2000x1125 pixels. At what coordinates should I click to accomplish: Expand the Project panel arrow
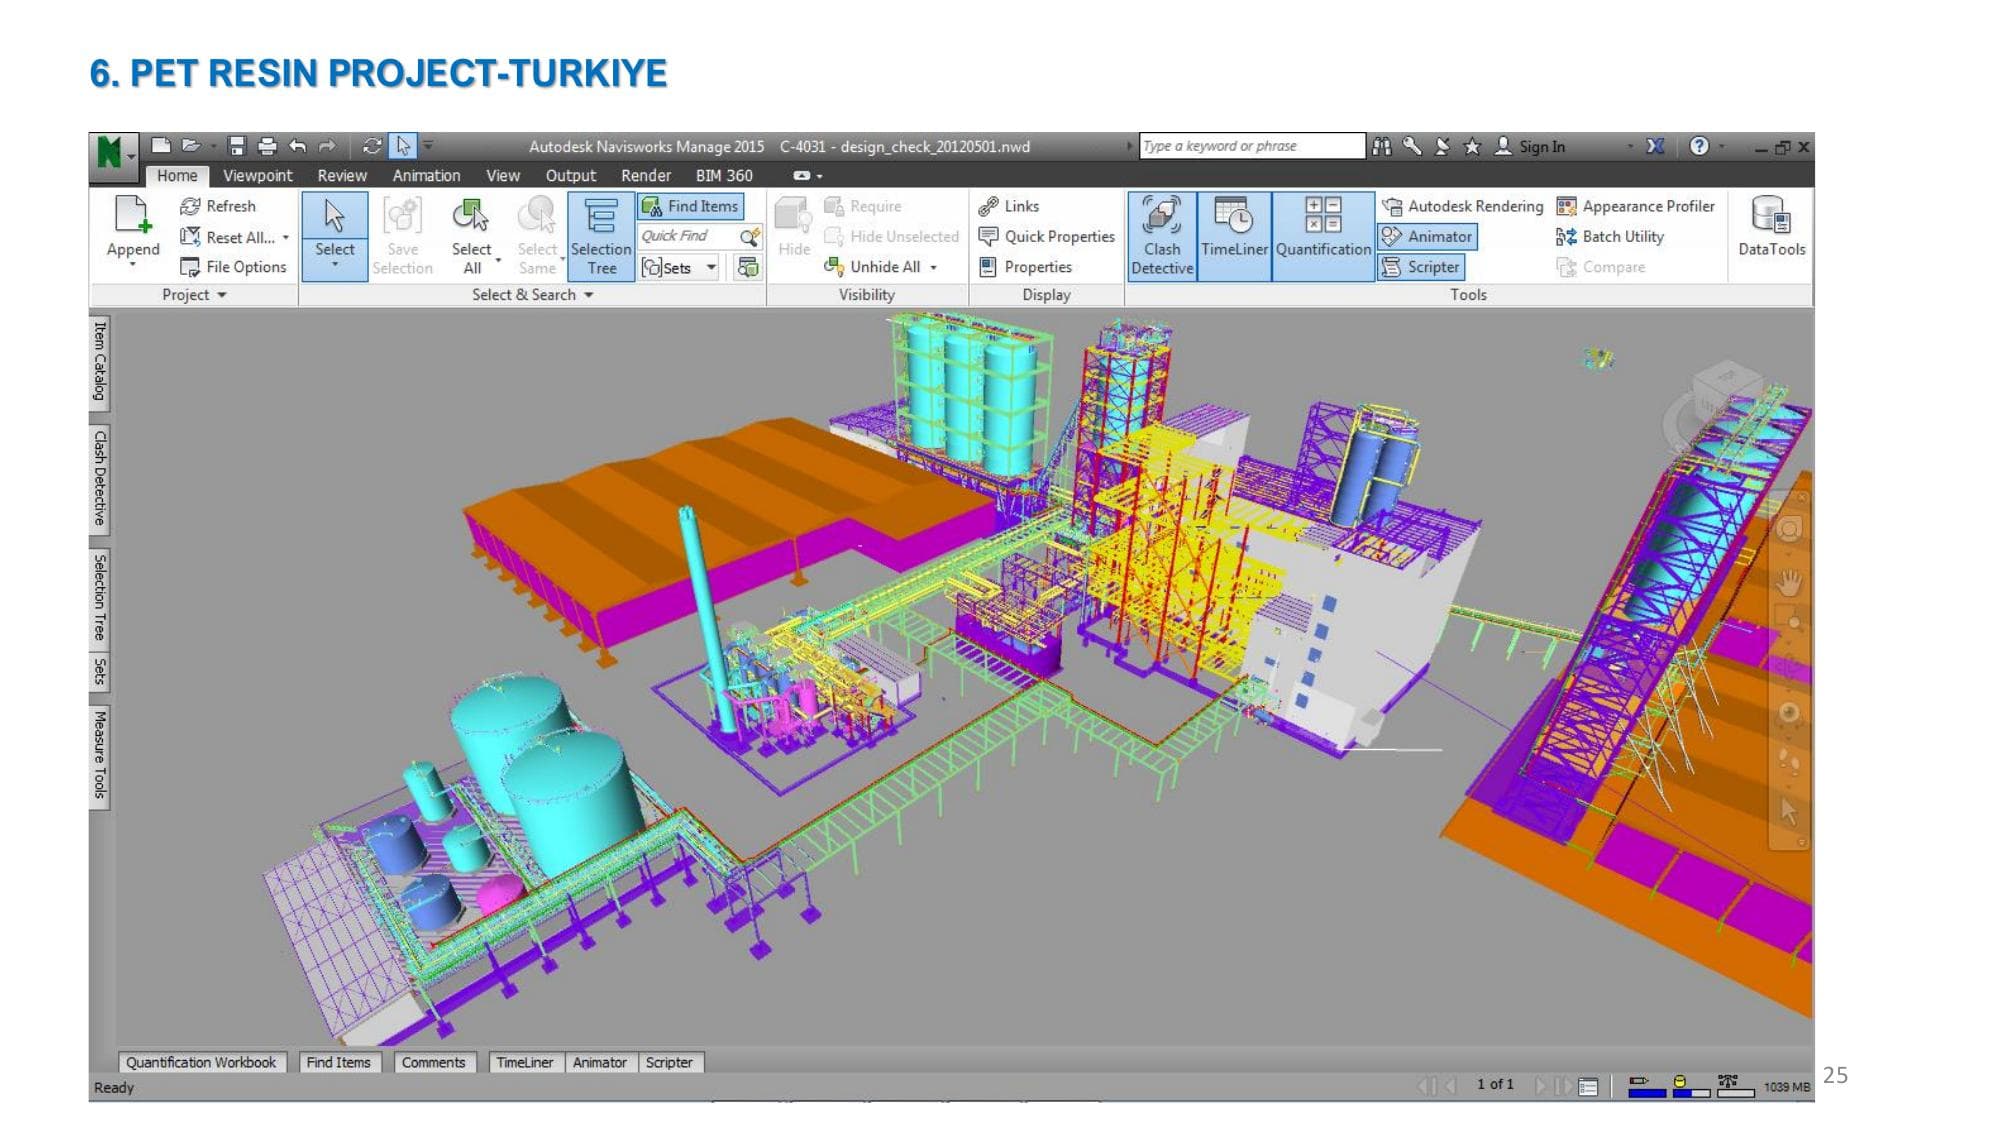[x=222, y=295]
